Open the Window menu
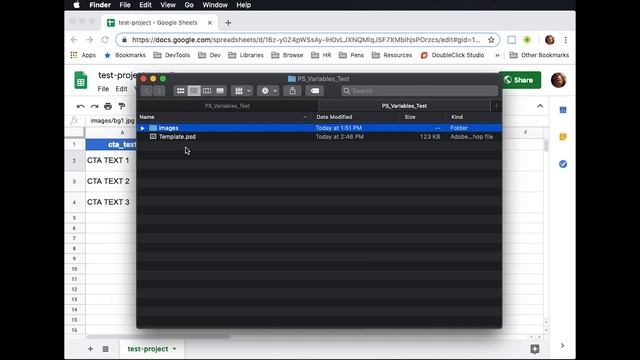 tap(215, 5)
